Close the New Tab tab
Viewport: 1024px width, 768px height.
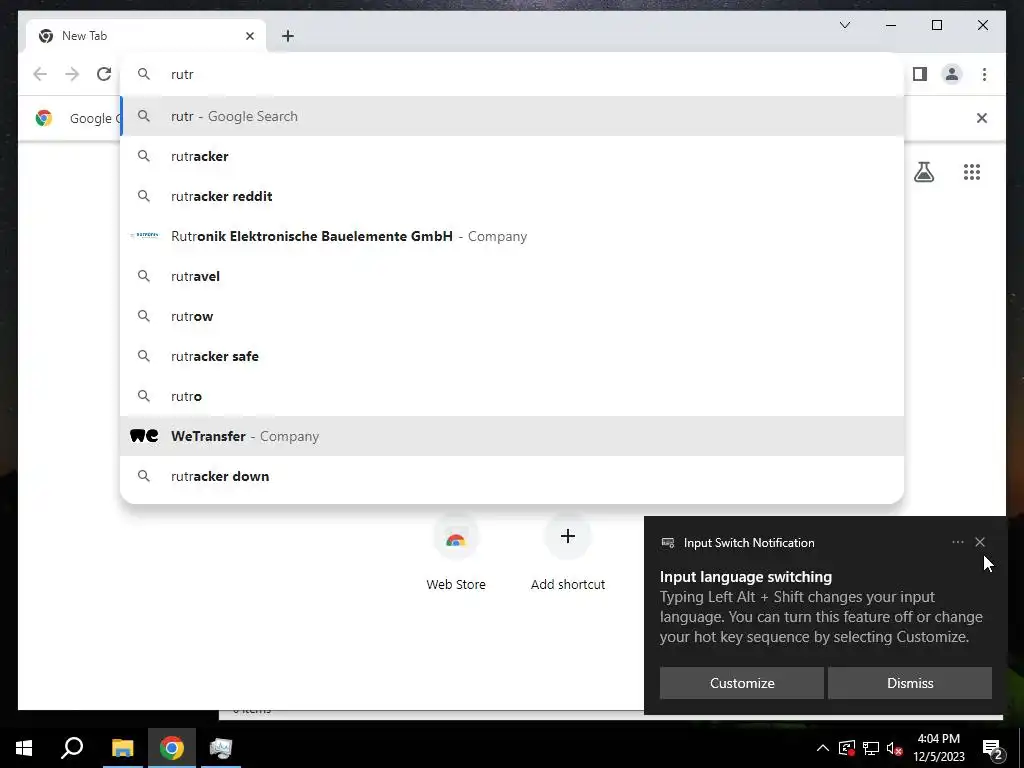point(249,36)
